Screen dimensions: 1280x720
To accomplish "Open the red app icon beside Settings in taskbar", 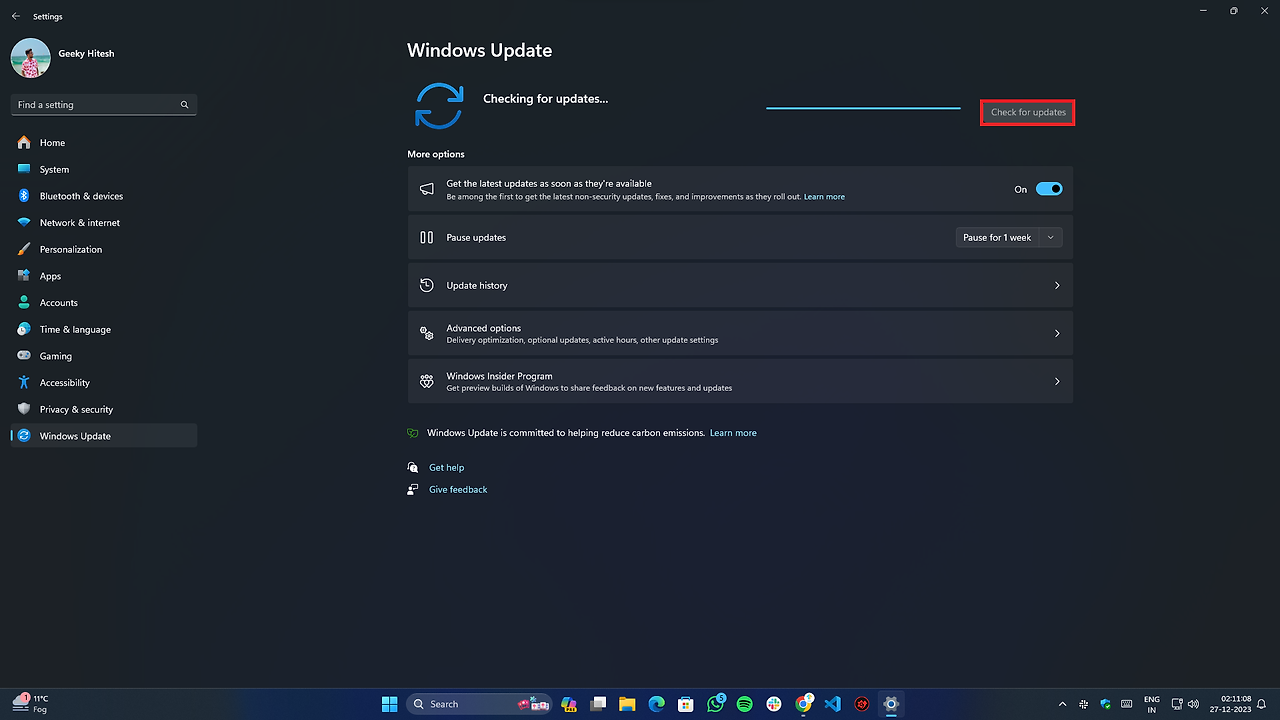I will coord(862,704).
